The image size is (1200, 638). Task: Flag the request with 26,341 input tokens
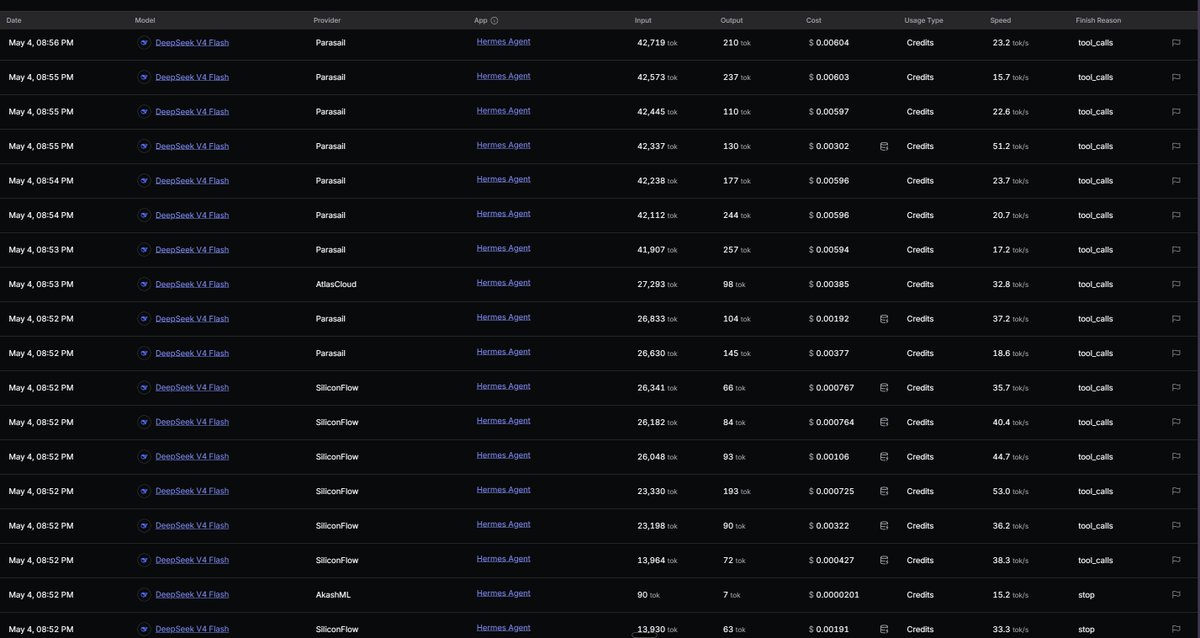coord(1176,388)
